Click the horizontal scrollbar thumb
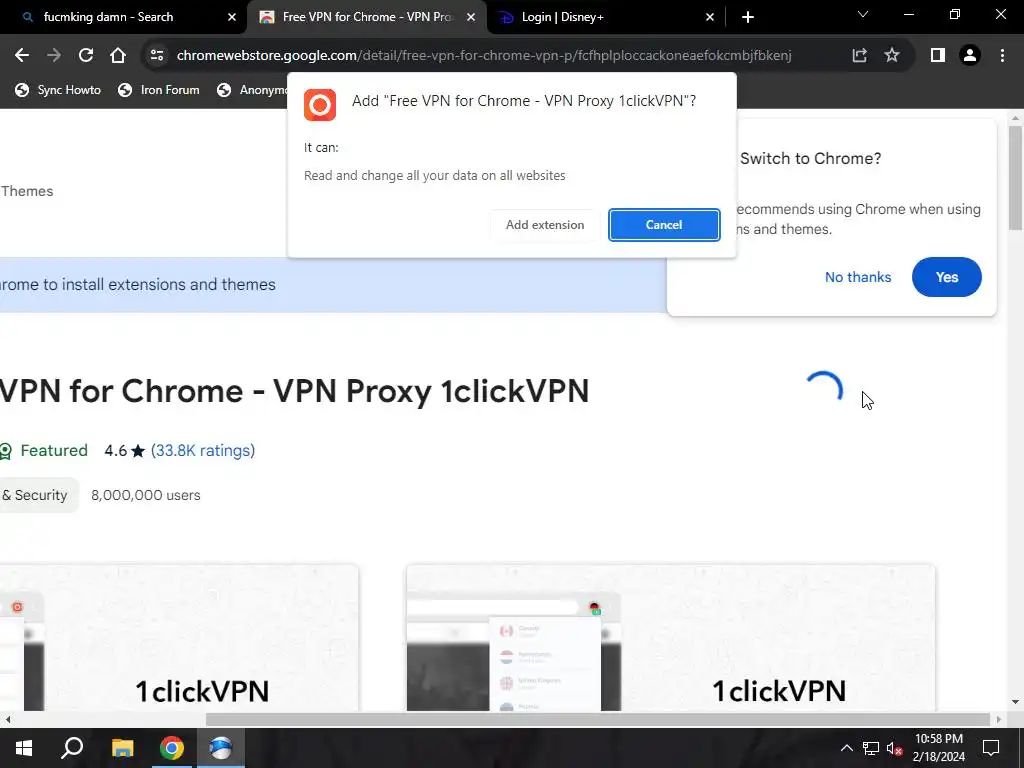This screenshot has width=1024, height=768. (x=598, y=719)
